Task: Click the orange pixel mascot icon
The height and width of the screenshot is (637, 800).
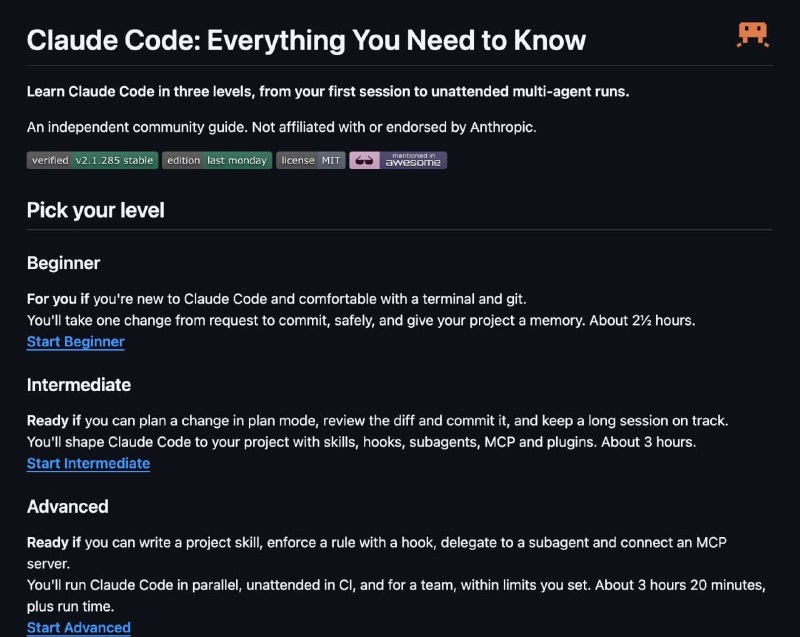Action: click(x=753, y=35)
